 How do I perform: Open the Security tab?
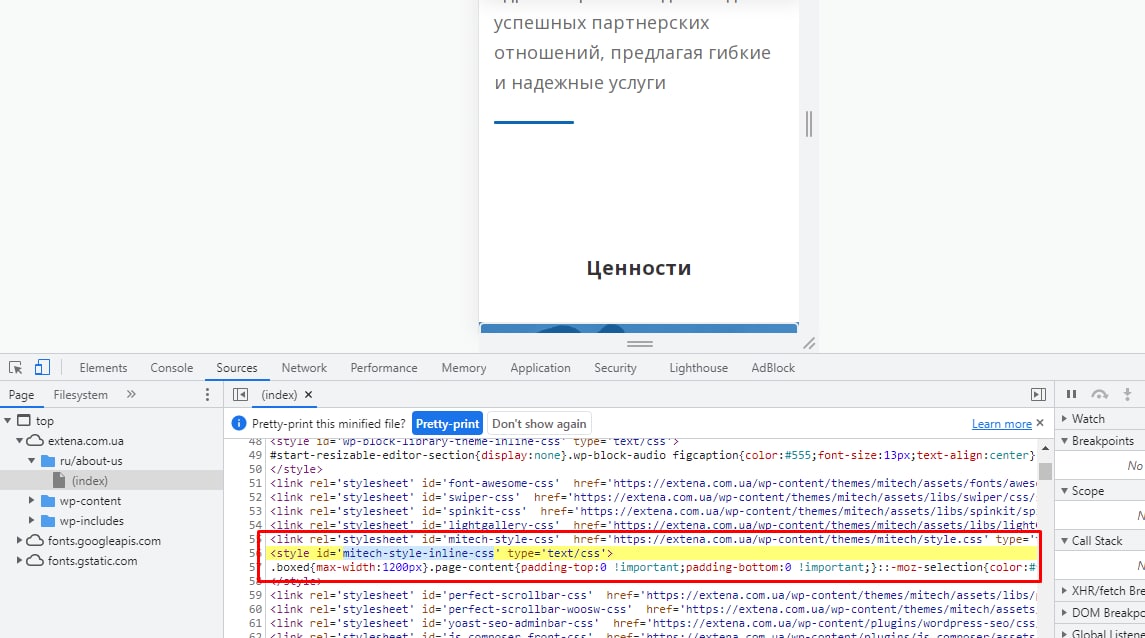[x=615, y=368]
